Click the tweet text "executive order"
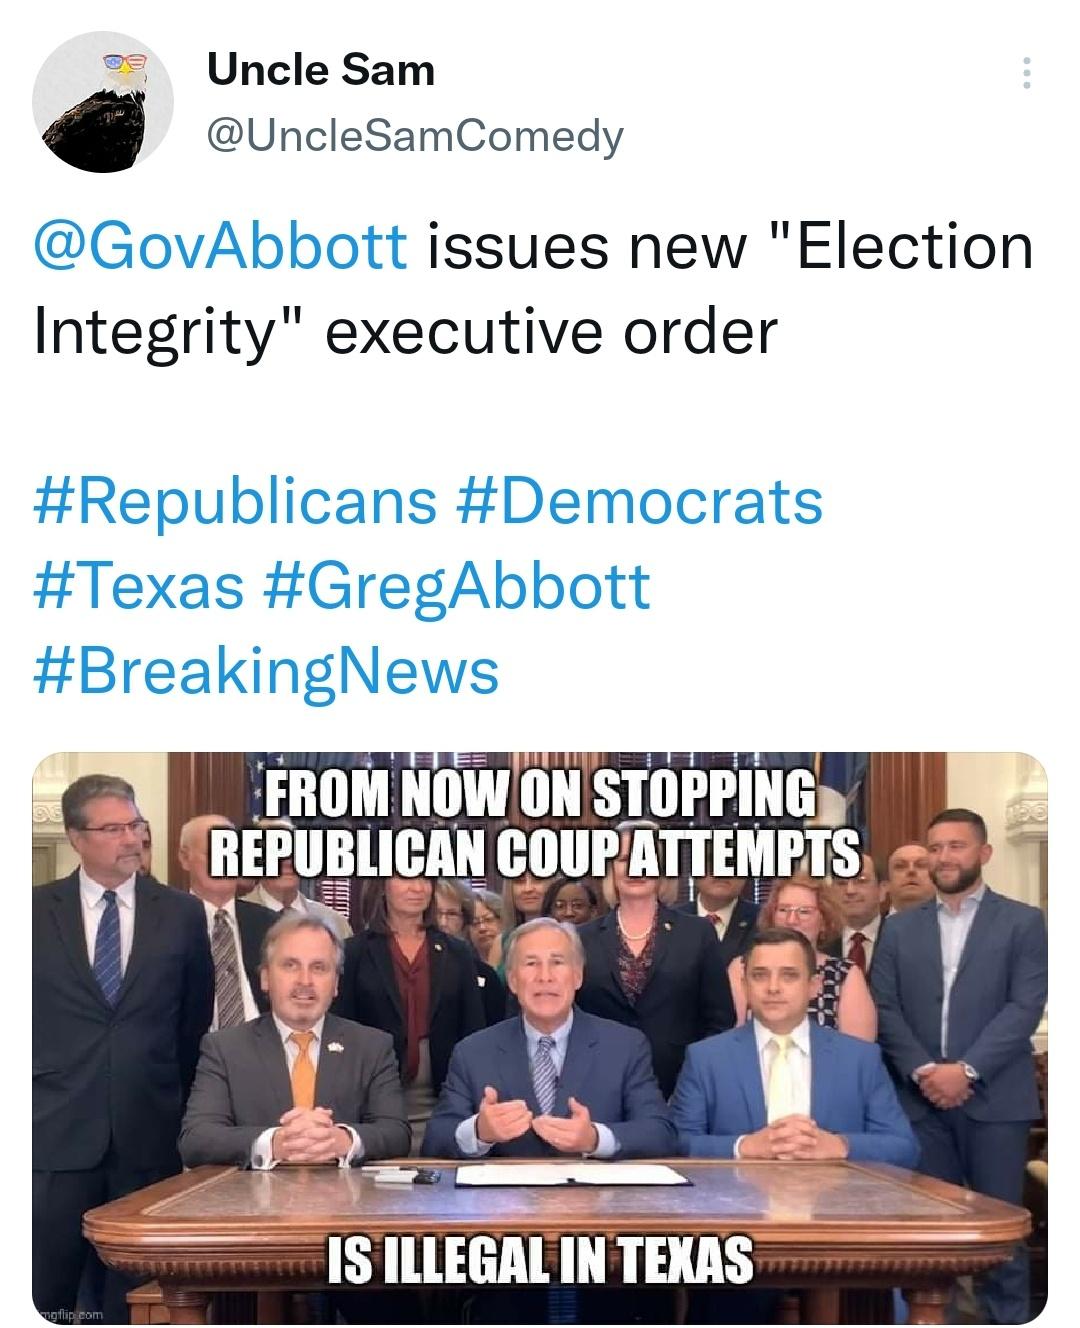 [551, 331]
